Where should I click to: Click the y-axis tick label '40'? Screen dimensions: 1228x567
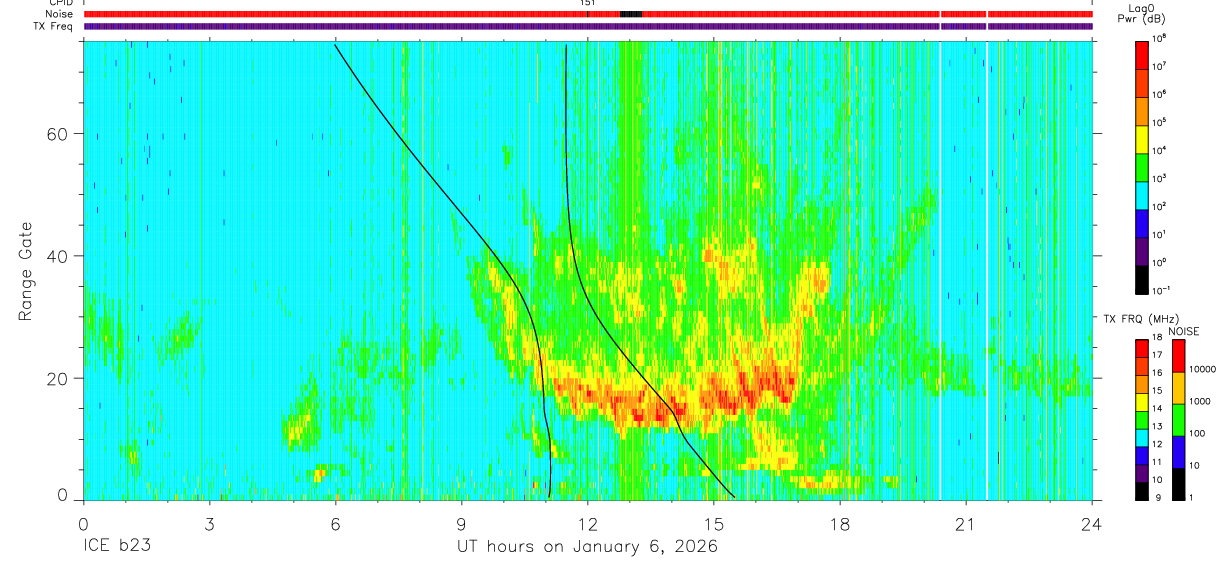click(58, 256)
